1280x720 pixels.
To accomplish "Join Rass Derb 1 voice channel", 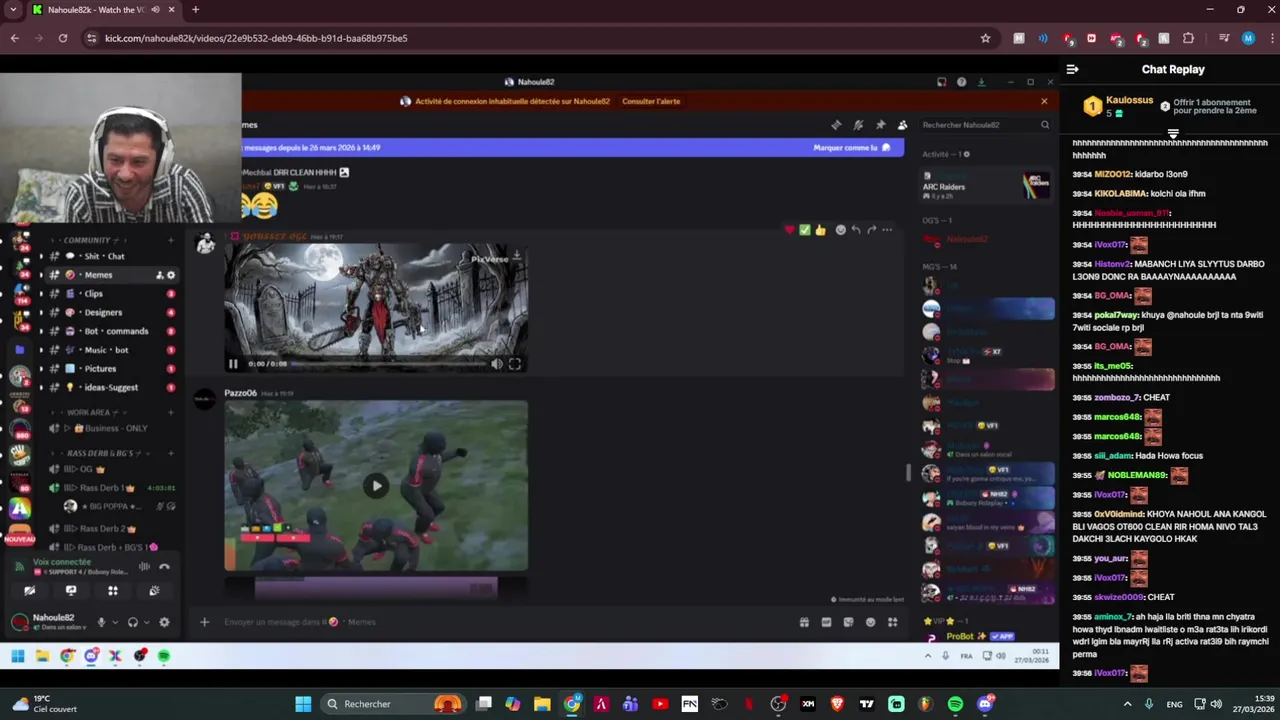I will (x=100, y=488).
